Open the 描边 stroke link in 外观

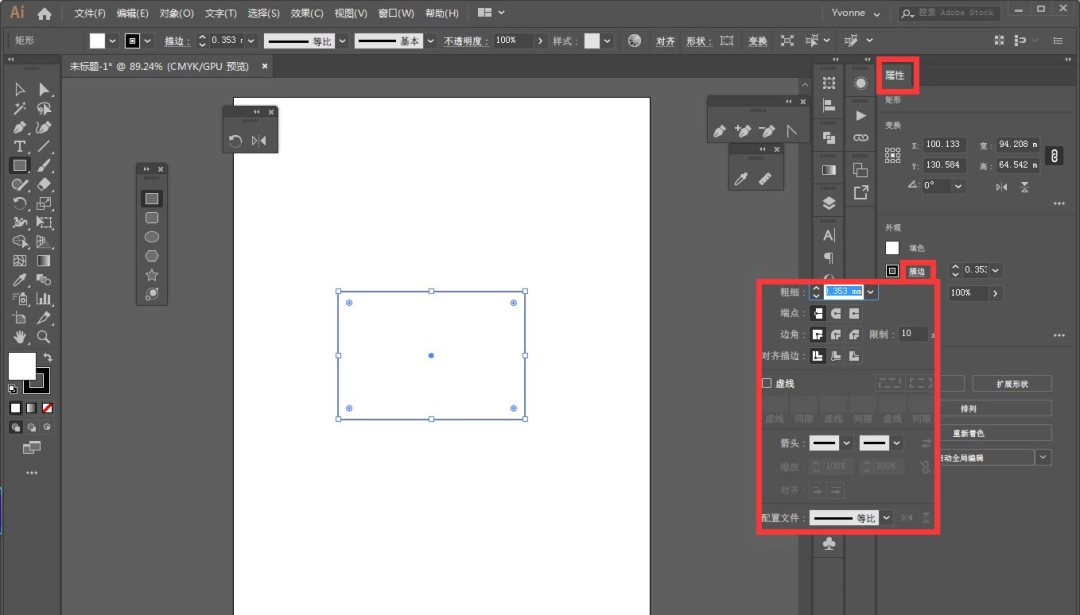(917, 272)
